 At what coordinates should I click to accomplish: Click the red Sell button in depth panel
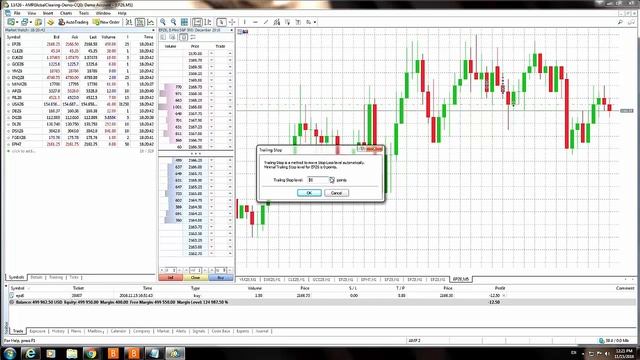[x=171, y=278]
